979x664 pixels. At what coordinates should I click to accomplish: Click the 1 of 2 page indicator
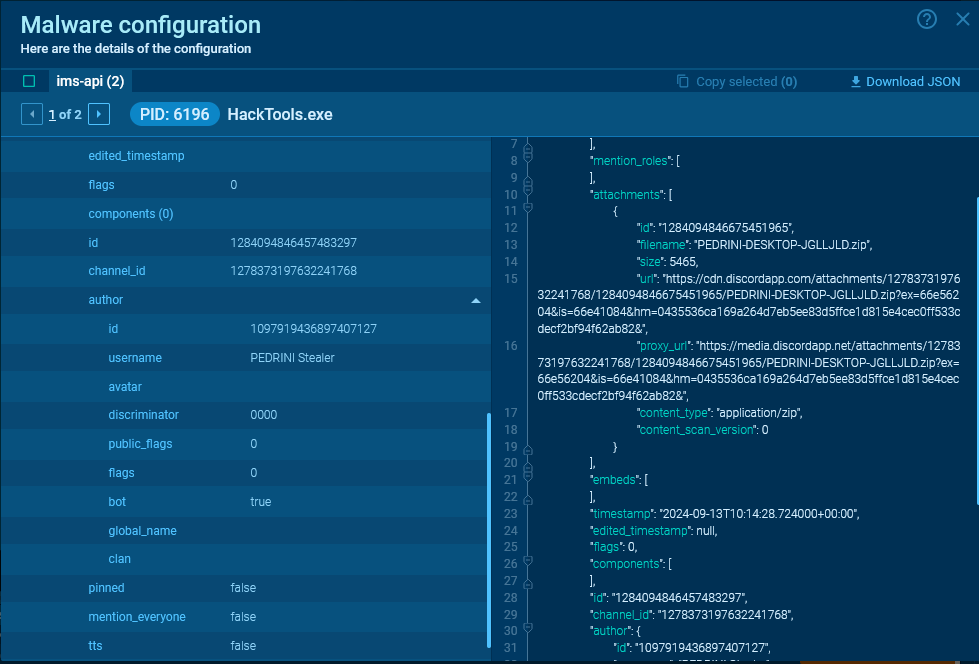pyautogui.click(x=65, y=114)
